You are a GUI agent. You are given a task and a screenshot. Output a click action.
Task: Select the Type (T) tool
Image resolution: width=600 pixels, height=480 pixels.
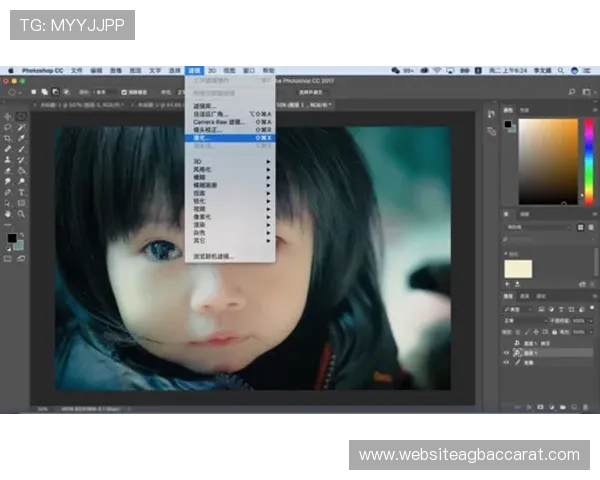coord(22,191)
